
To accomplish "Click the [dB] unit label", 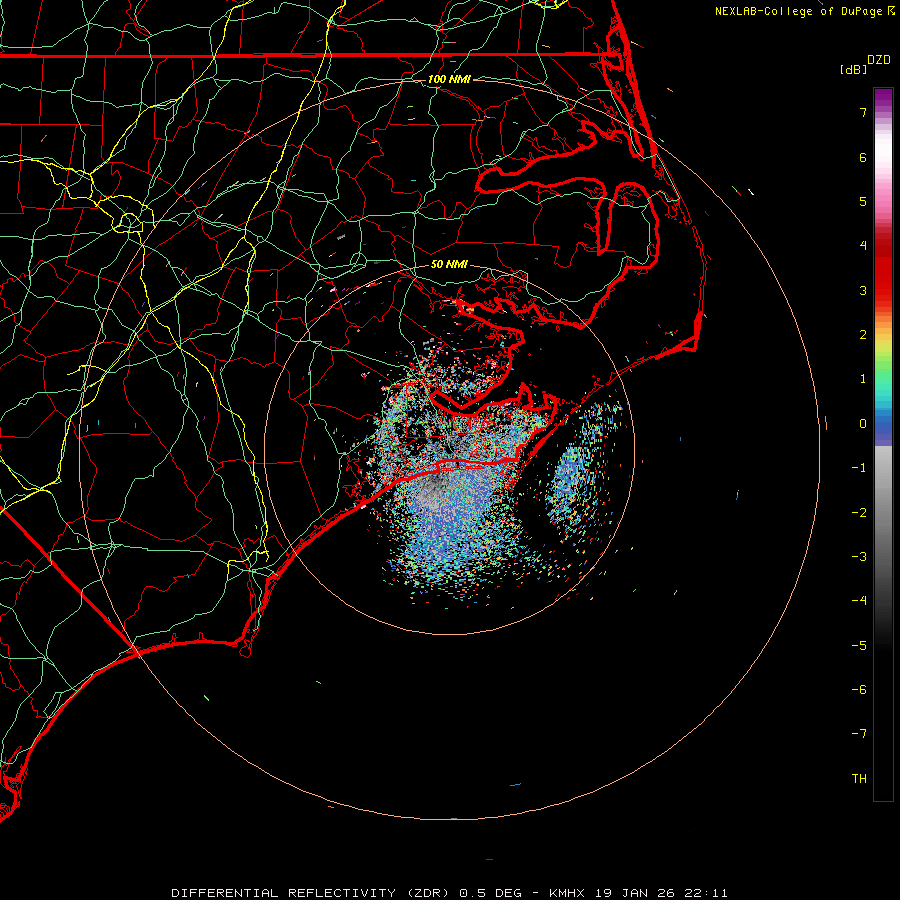I will point(854,69).
